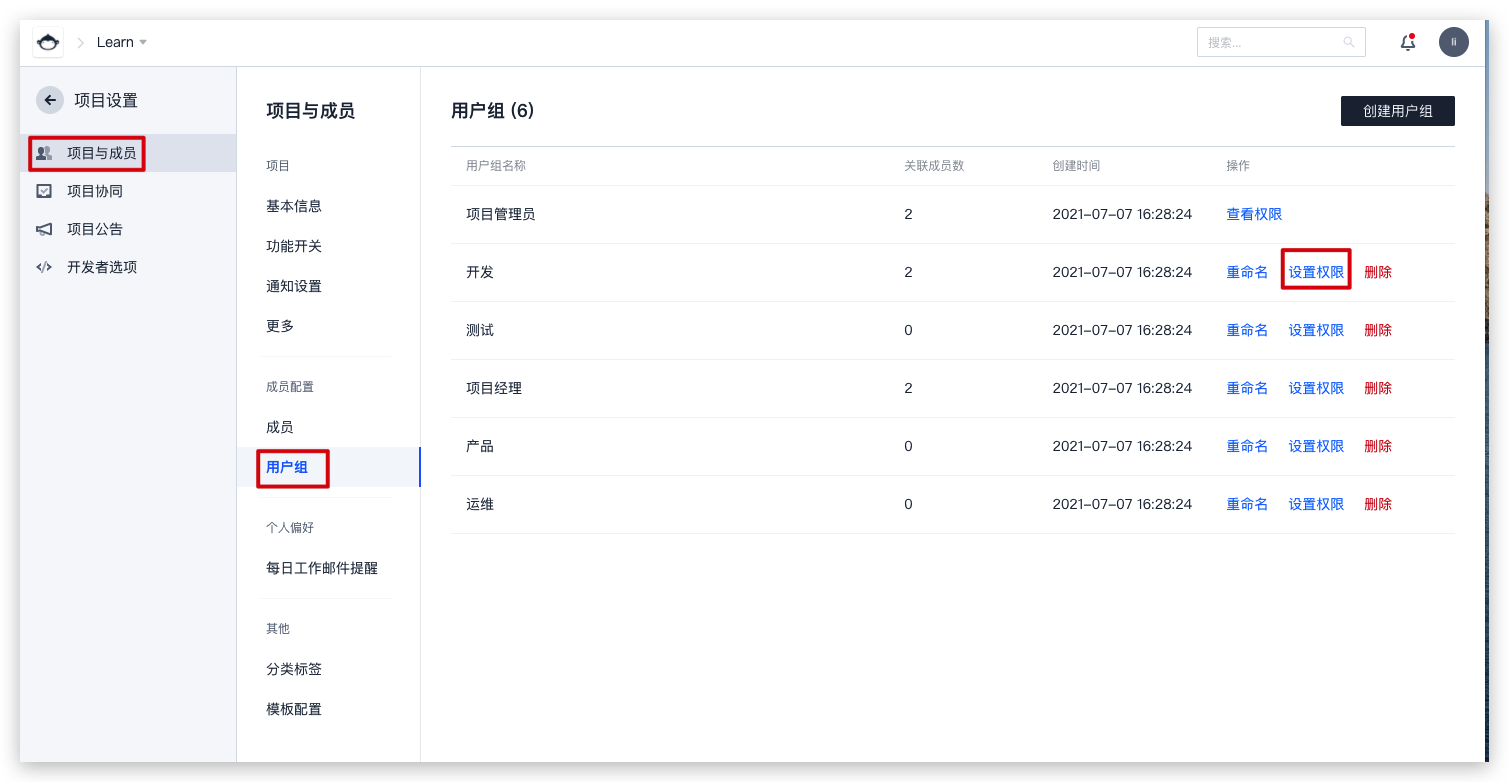Click the CODING penguin logo icon
Screen dimensions: 1509x782
(x=48, y=42)
